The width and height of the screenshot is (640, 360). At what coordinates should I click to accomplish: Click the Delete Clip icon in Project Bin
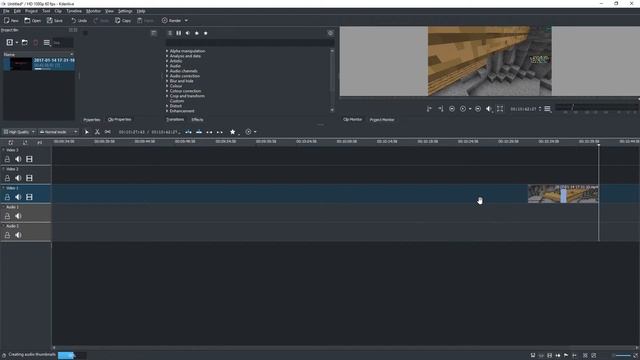click(36, 42)
